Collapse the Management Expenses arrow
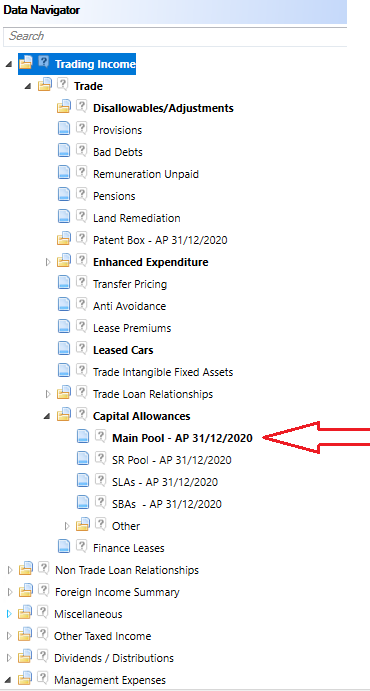Screen dimensions: 370x691 (9, 680)
